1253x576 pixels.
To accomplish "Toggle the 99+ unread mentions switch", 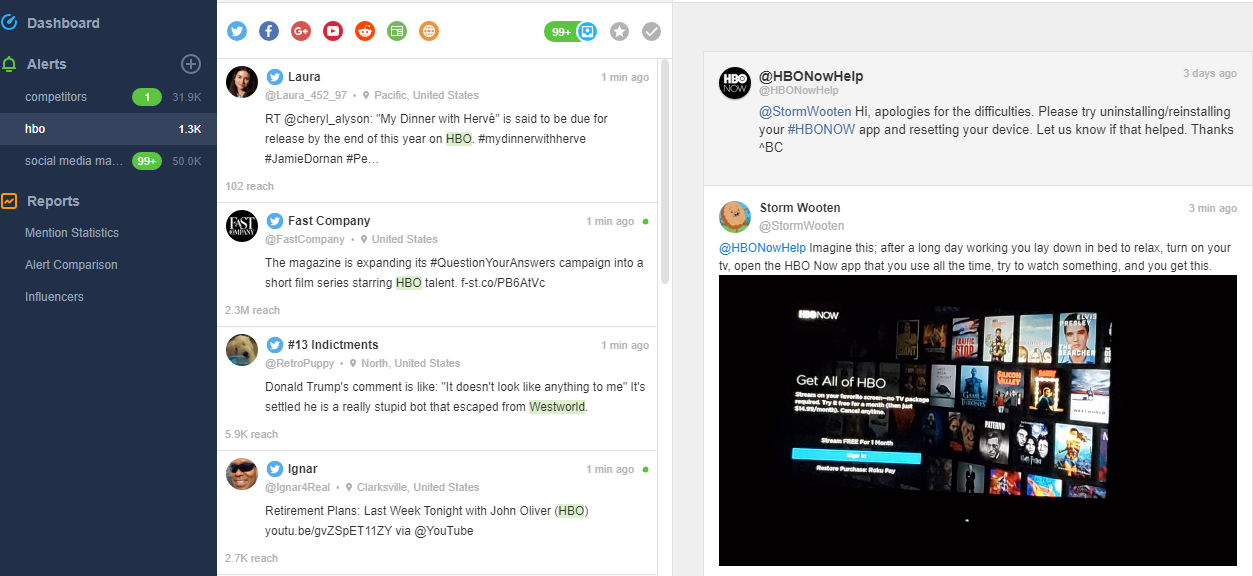I will (572, 32).
